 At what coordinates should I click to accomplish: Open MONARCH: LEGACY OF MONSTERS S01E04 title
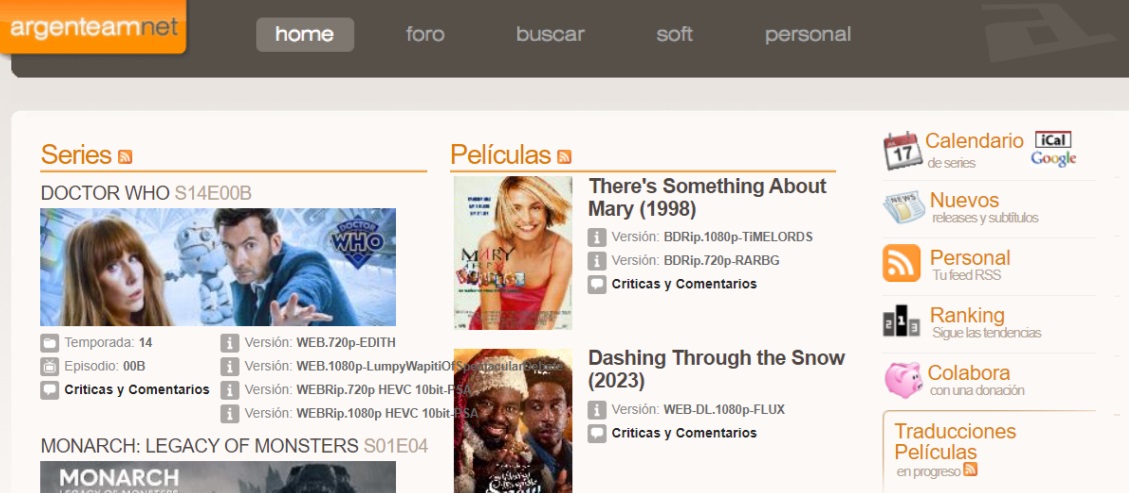234,446
